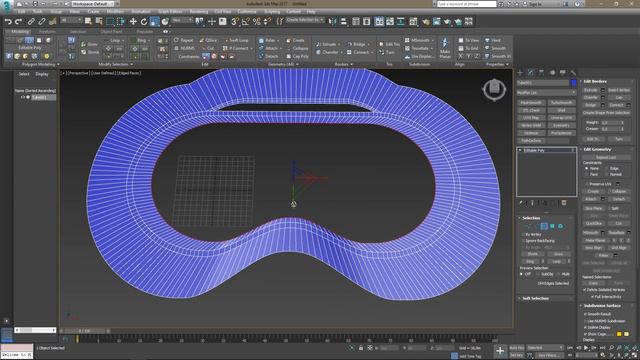Click the Make Planar ribbon icon

pyautogui.click(x=445, y=48)
